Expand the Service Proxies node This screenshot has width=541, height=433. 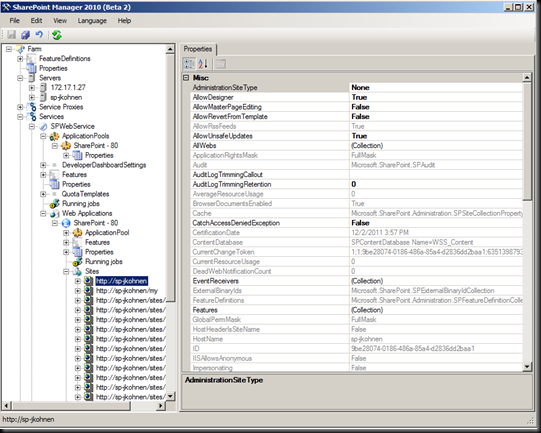(20, 107)
